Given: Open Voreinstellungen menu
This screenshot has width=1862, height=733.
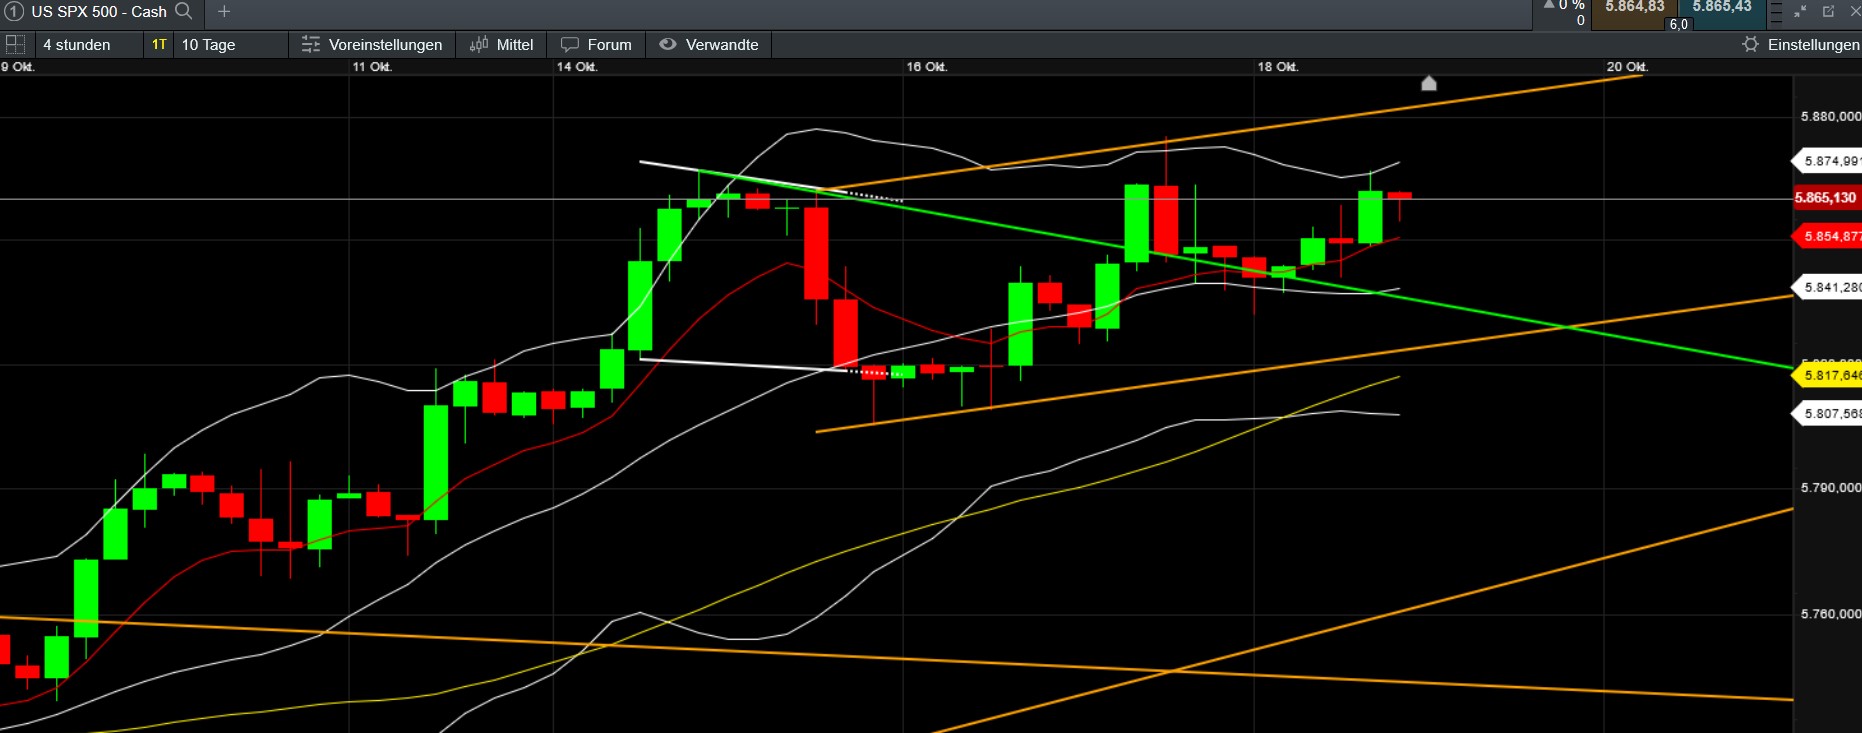Looking at the screenshot, I should coord(372,44).
